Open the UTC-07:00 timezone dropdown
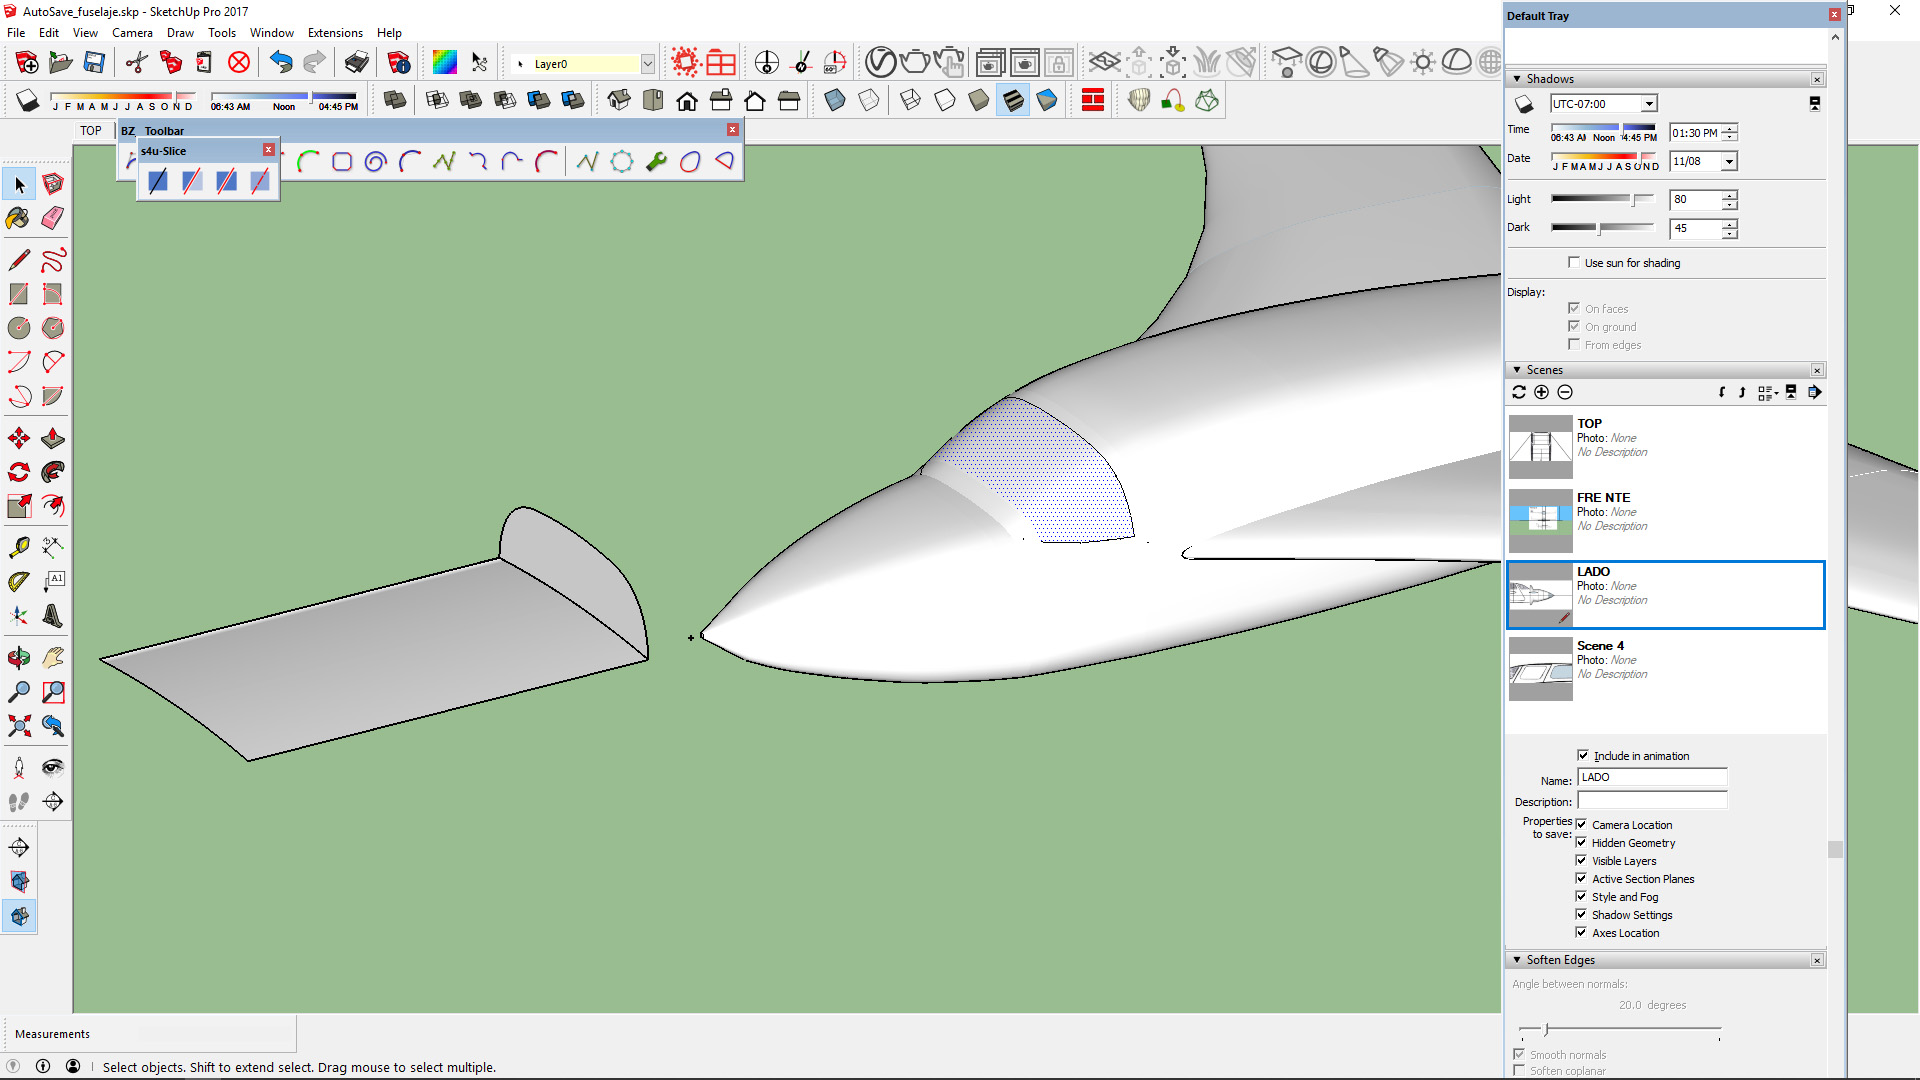 pyautogui.click(x=1649, y=104)
